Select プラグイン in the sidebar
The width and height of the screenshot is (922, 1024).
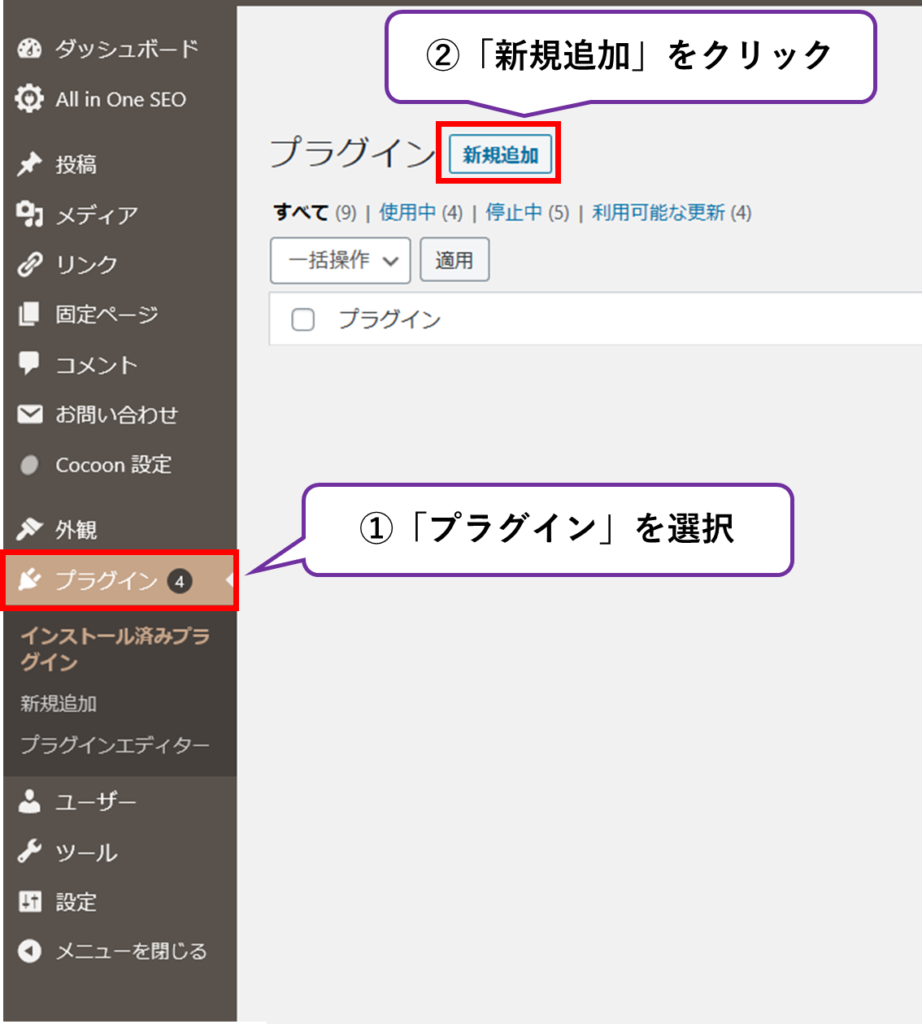click(x=119, y=581)
